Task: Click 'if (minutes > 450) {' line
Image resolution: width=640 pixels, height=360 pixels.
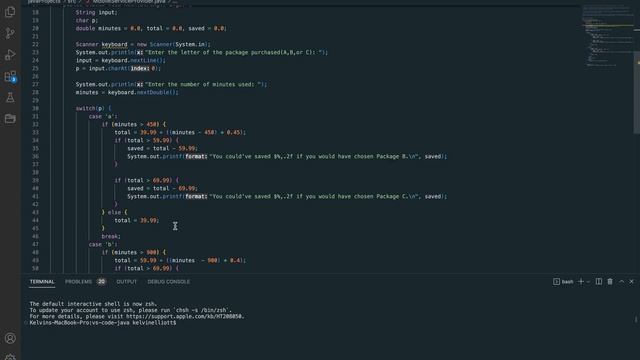Action: pyautogui.click(x=134, y=124)
